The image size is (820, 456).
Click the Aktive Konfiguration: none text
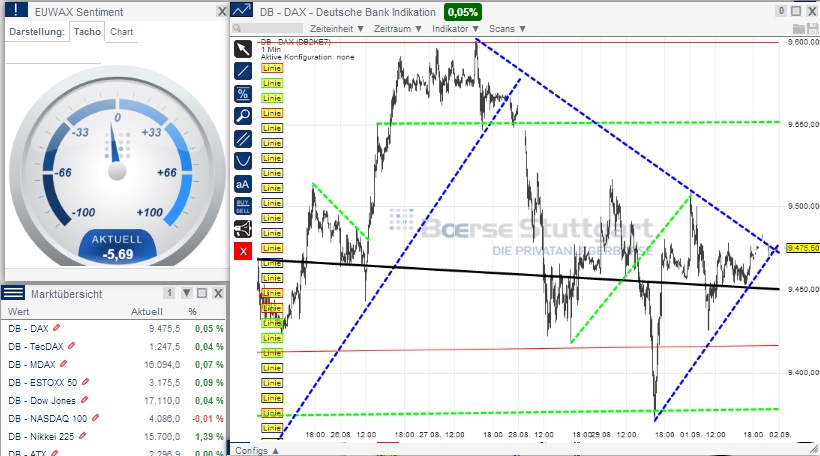(x=308, y=57)
